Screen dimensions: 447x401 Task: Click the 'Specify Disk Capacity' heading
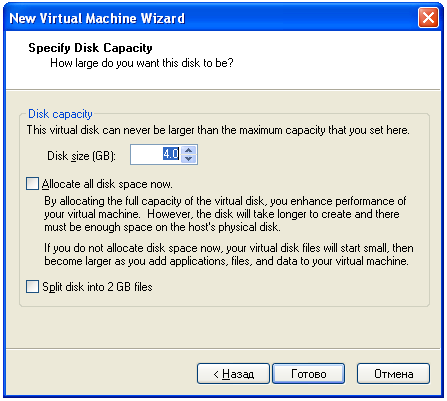click(x=90, y=48)
